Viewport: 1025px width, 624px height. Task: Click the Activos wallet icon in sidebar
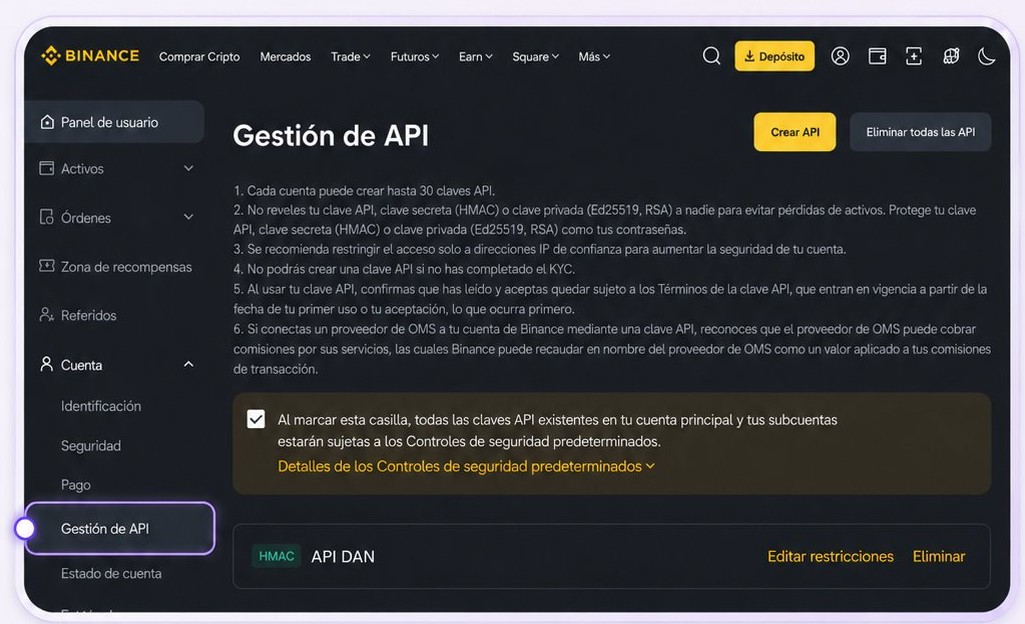46,168
